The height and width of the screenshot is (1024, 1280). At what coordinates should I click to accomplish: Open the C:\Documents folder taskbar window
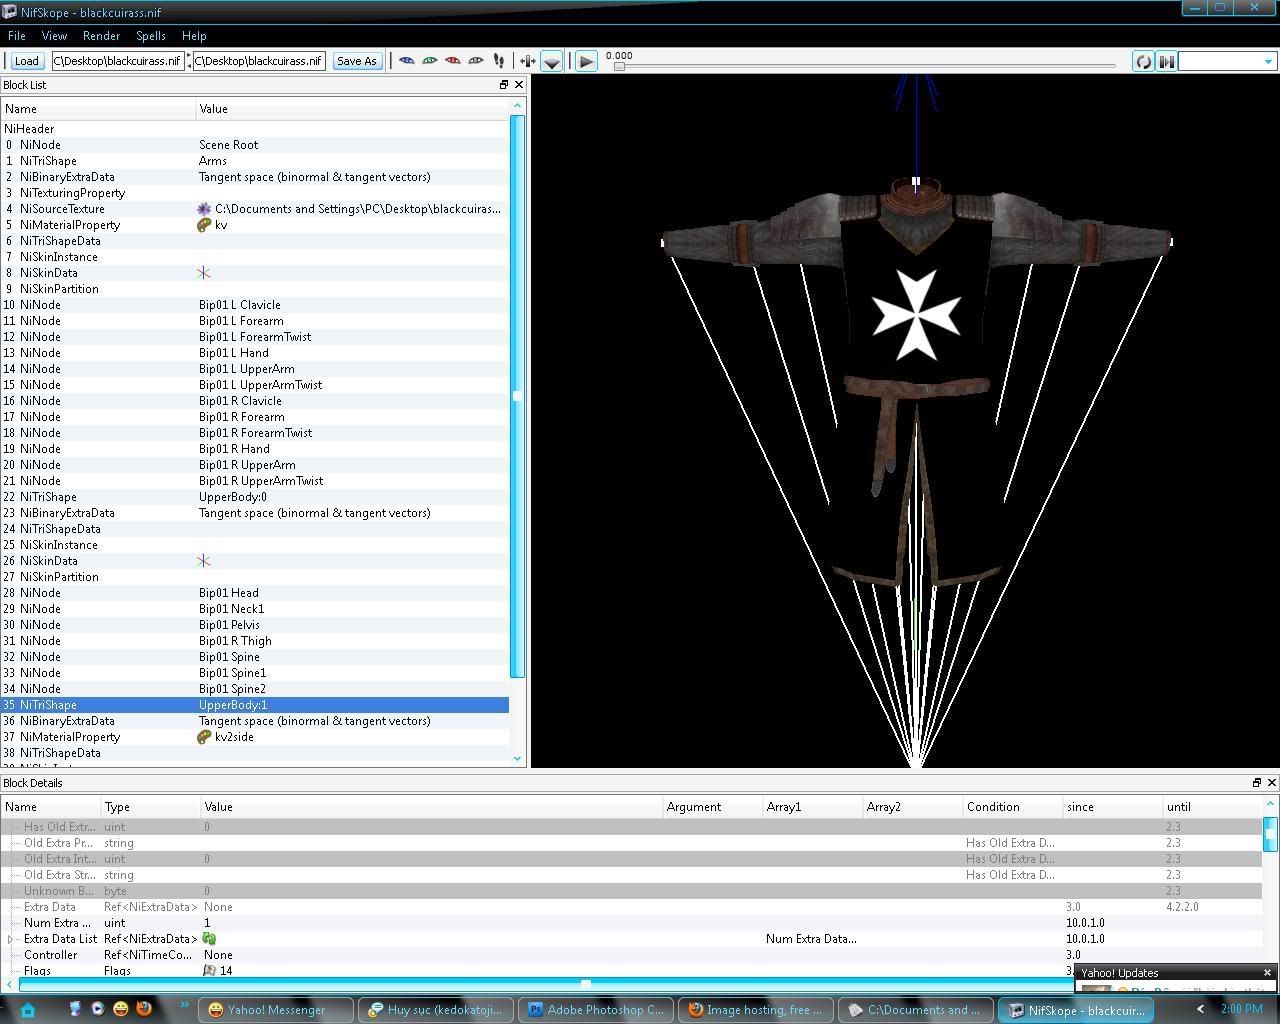pos(916,1010)
